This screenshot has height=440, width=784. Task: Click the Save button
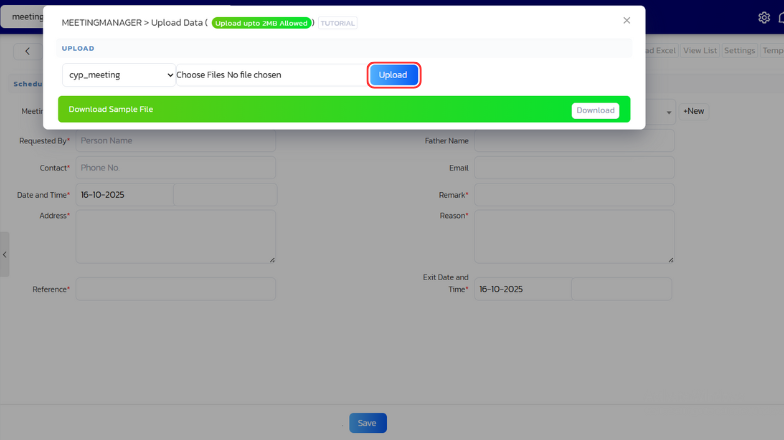point(367,423)
